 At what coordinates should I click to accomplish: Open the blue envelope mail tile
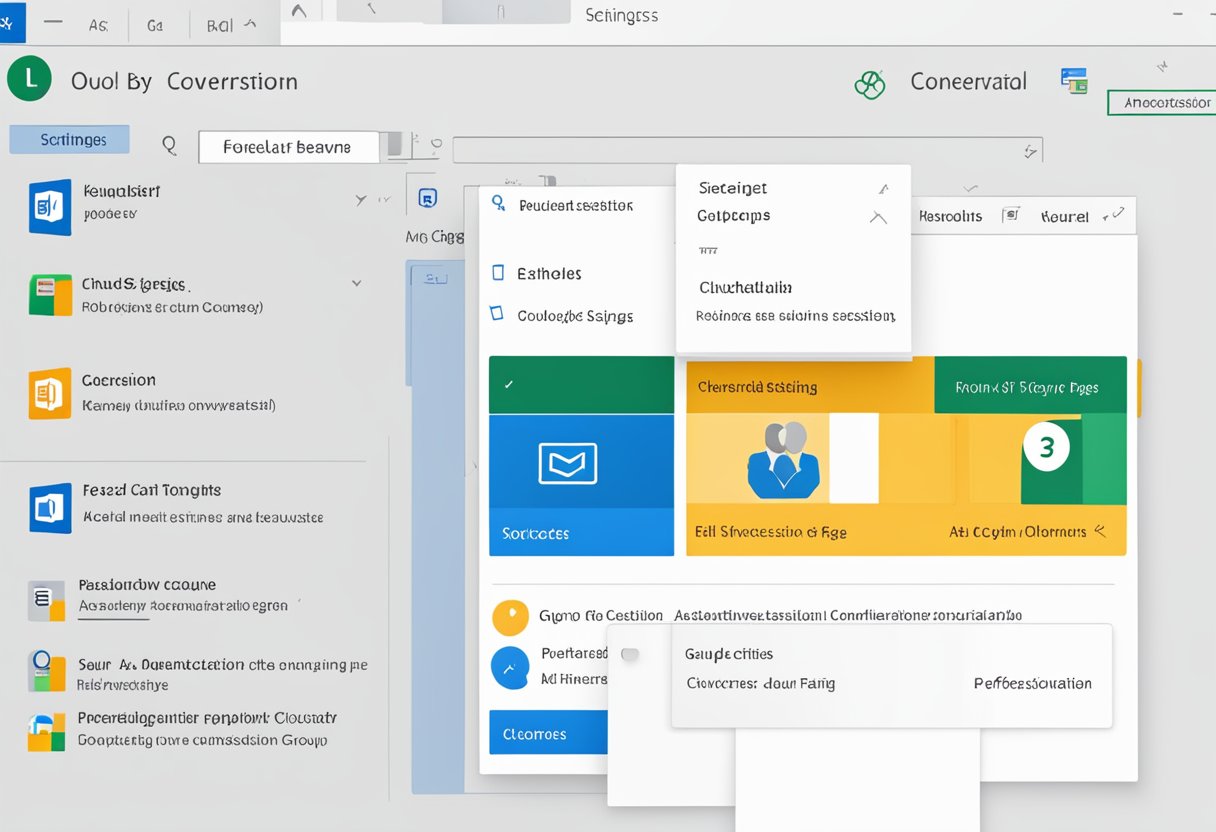567,463
